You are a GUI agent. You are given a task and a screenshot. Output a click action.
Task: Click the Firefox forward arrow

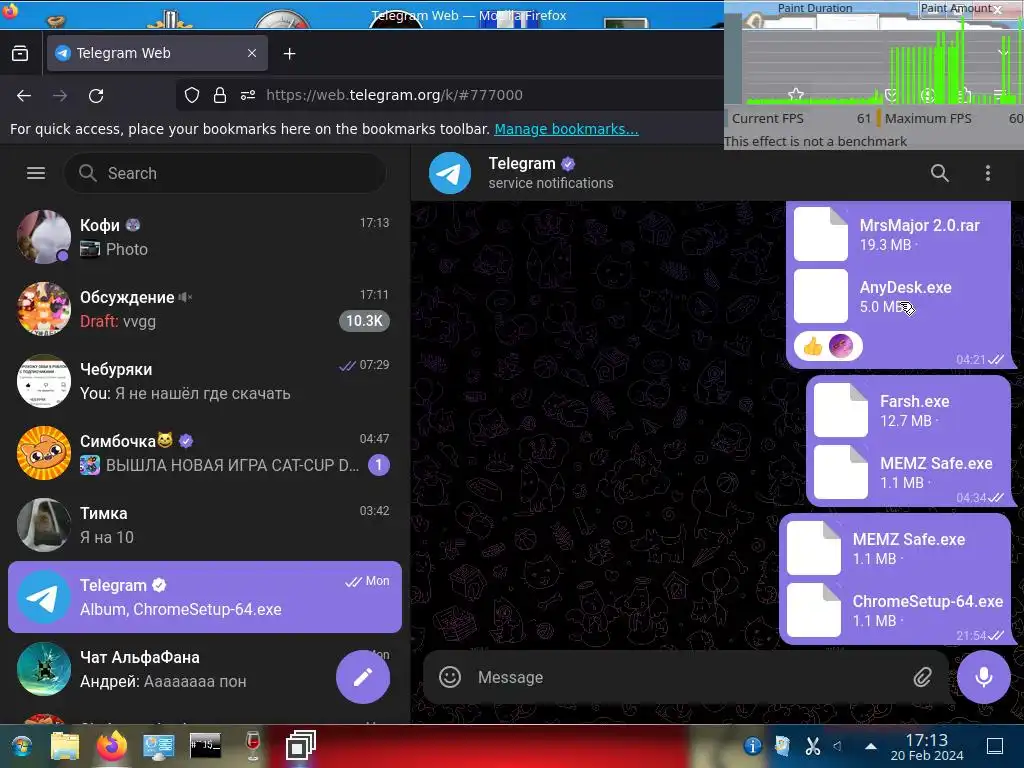pos(60,96)
